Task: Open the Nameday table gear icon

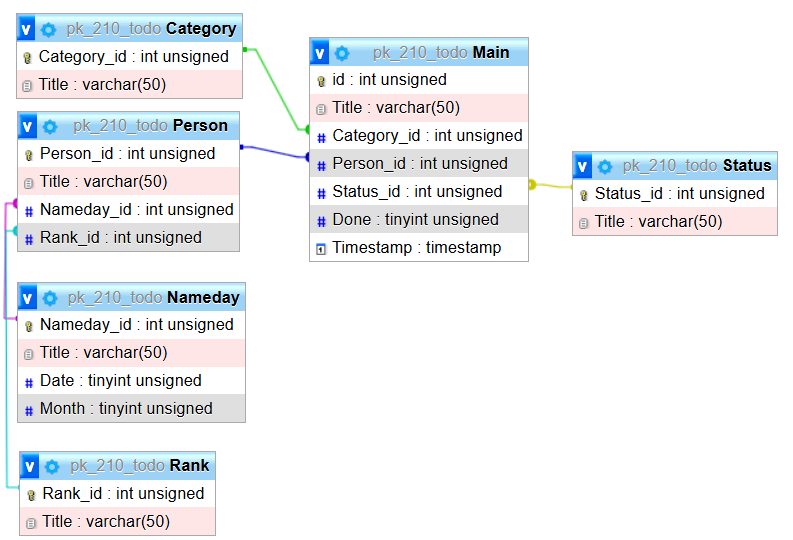Action: click(50, 297)
